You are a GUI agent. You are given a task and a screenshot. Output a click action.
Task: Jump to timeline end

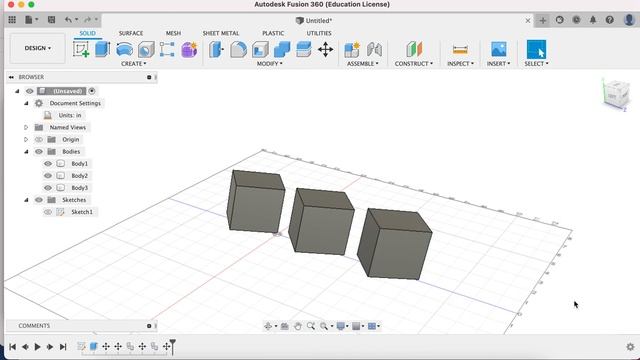tap(63, 347)
